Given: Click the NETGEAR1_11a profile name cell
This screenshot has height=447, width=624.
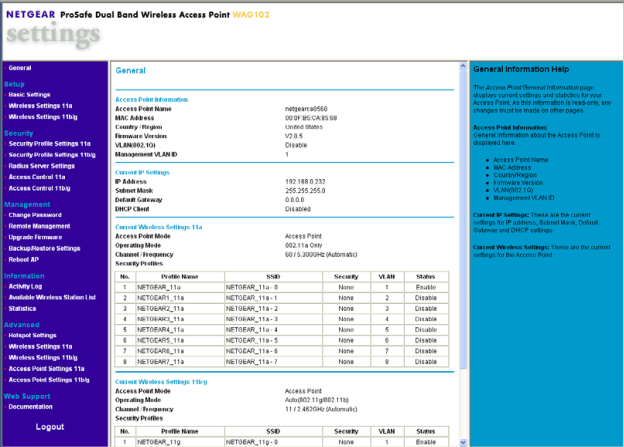Looking at the screenshot, I should click(180, 298).
